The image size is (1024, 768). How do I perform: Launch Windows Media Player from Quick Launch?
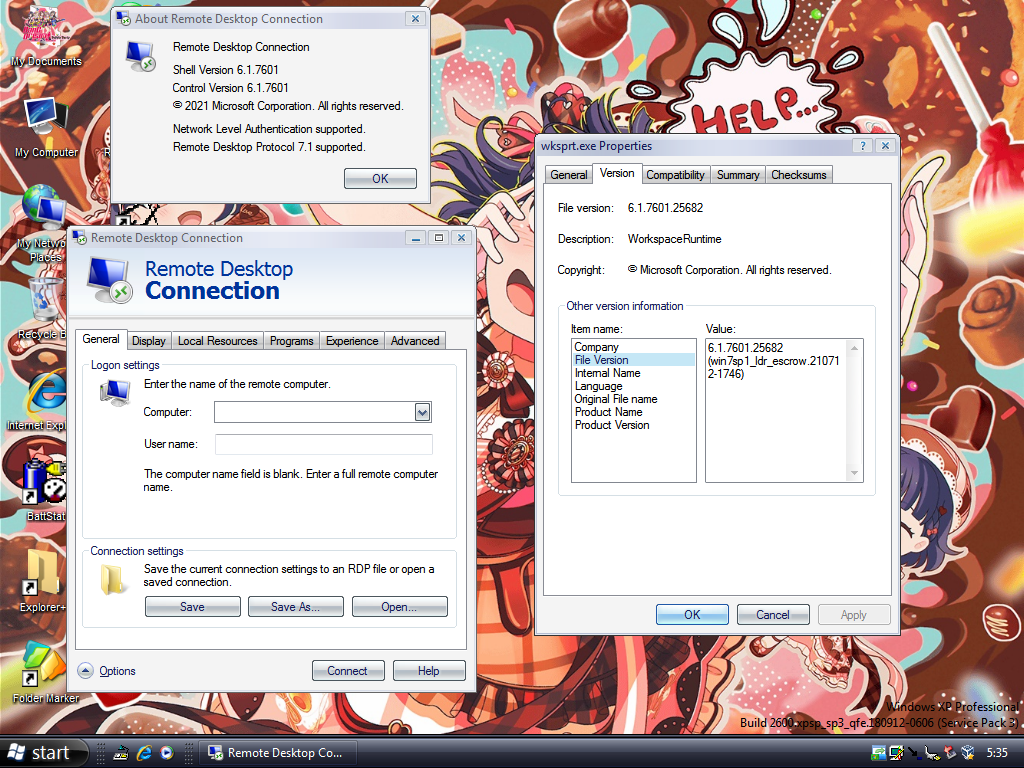click(x=167, y=753)
